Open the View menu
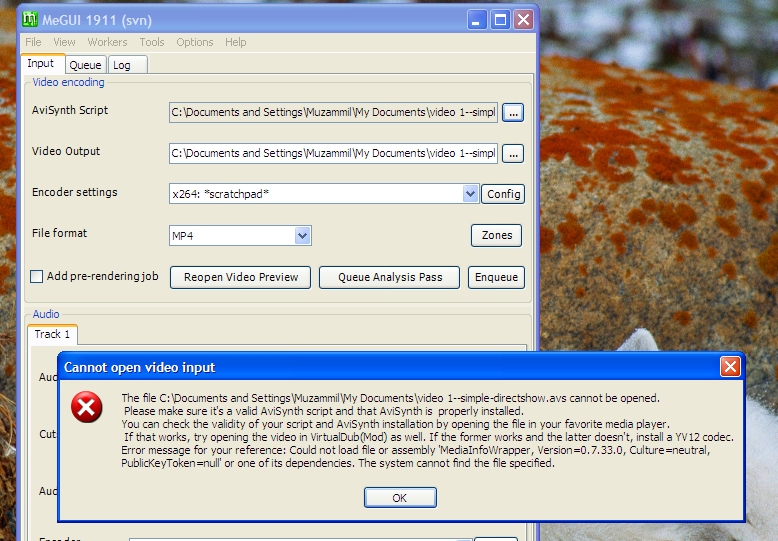 tap(64, 42)
